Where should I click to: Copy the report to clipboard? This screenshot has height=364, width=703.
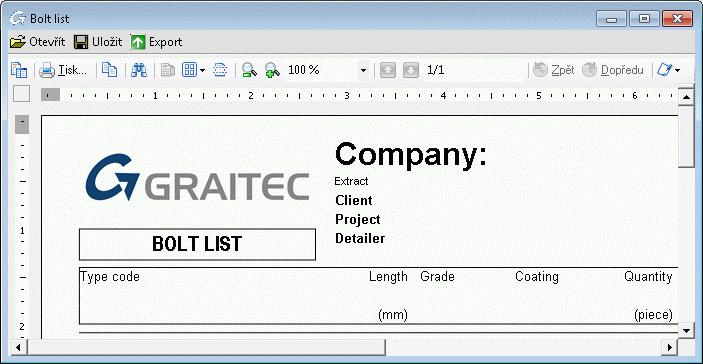109,70
